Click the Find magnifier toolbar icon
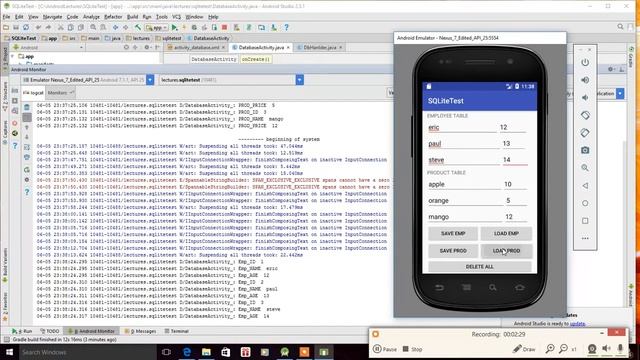 [x=93, y=27]
